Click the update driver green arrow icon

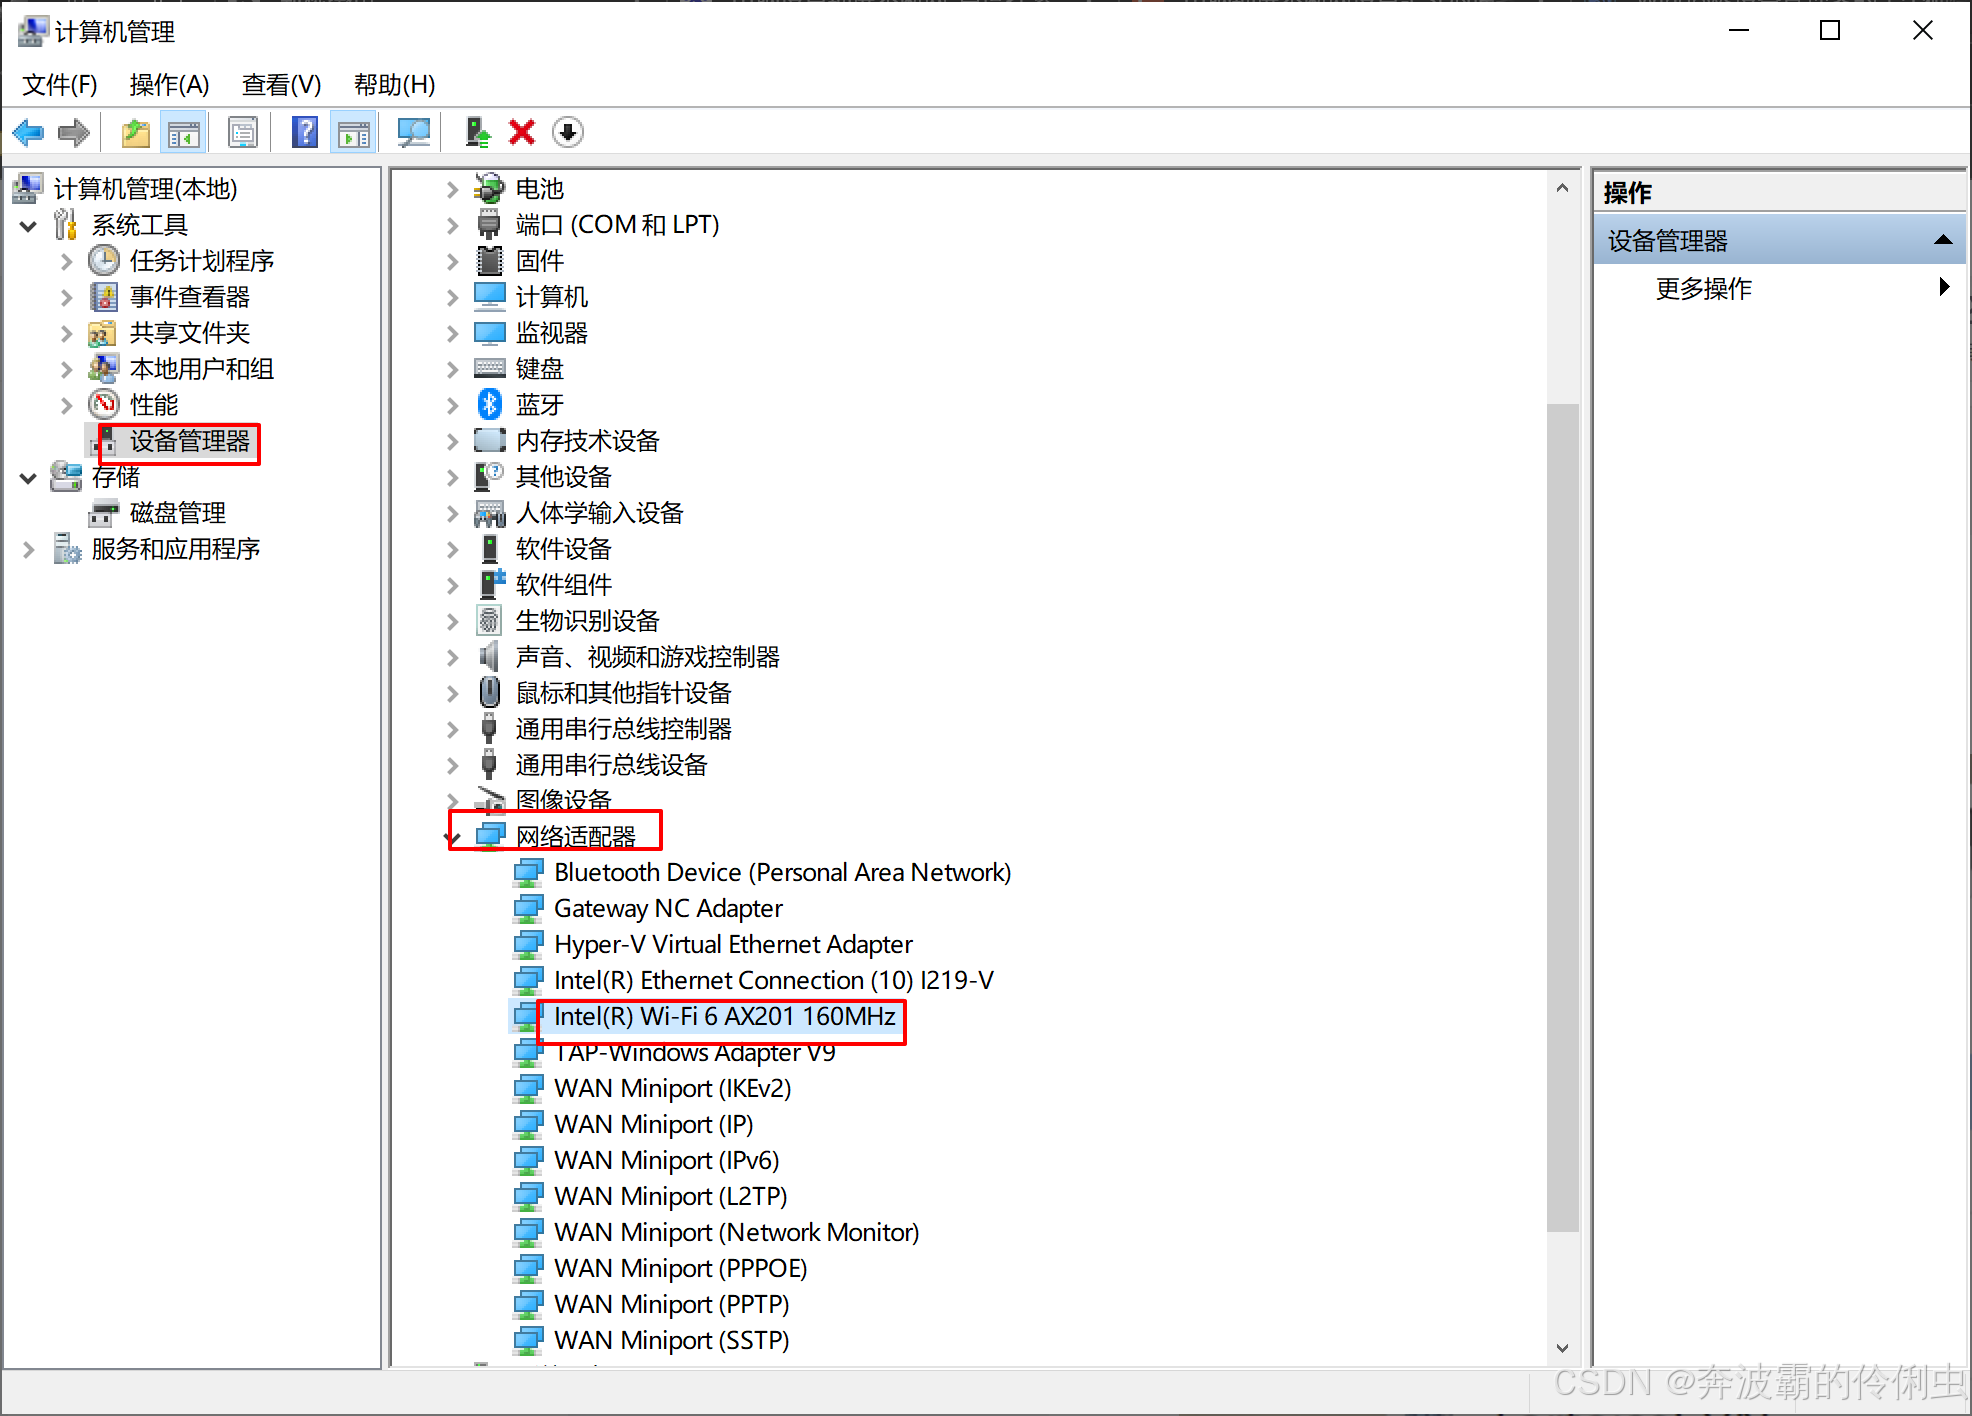click(x=478, y=132)
